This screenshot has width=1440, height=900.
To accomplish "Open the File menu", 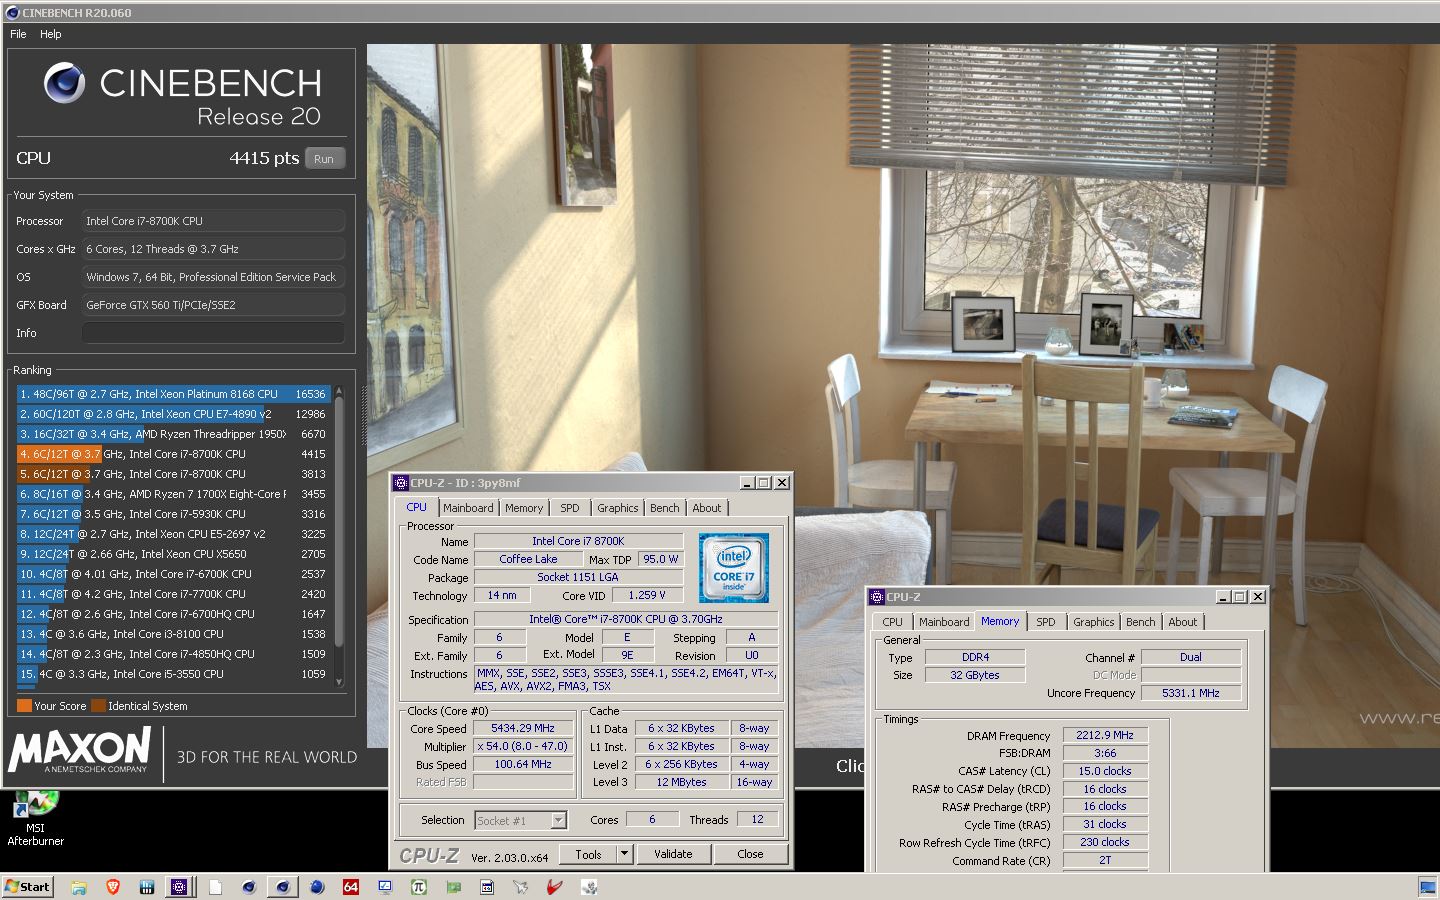I will coord(18,34).
